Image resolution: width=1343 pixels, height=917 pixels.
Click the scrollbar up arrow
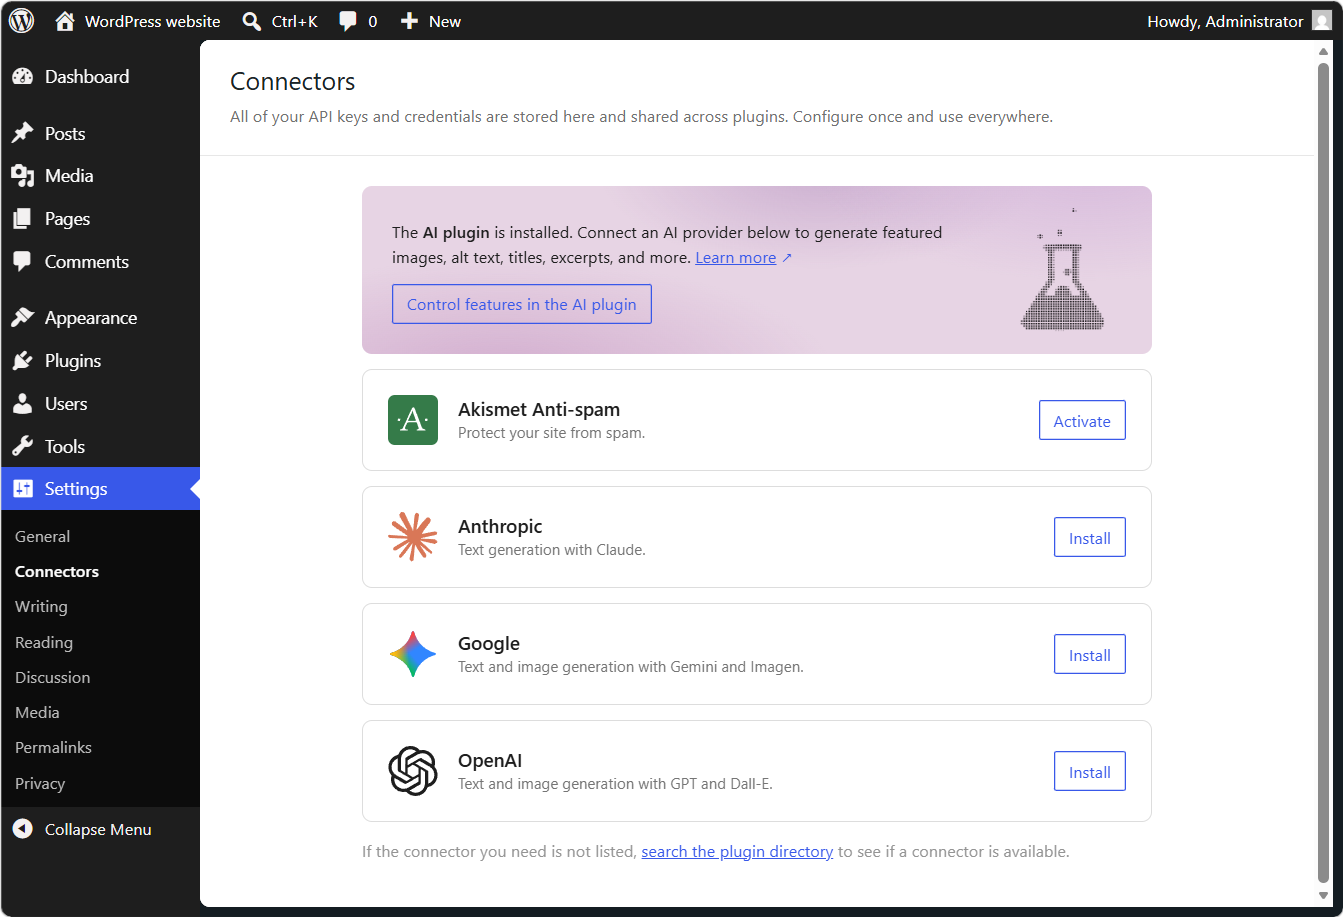tap(1323, 50)
